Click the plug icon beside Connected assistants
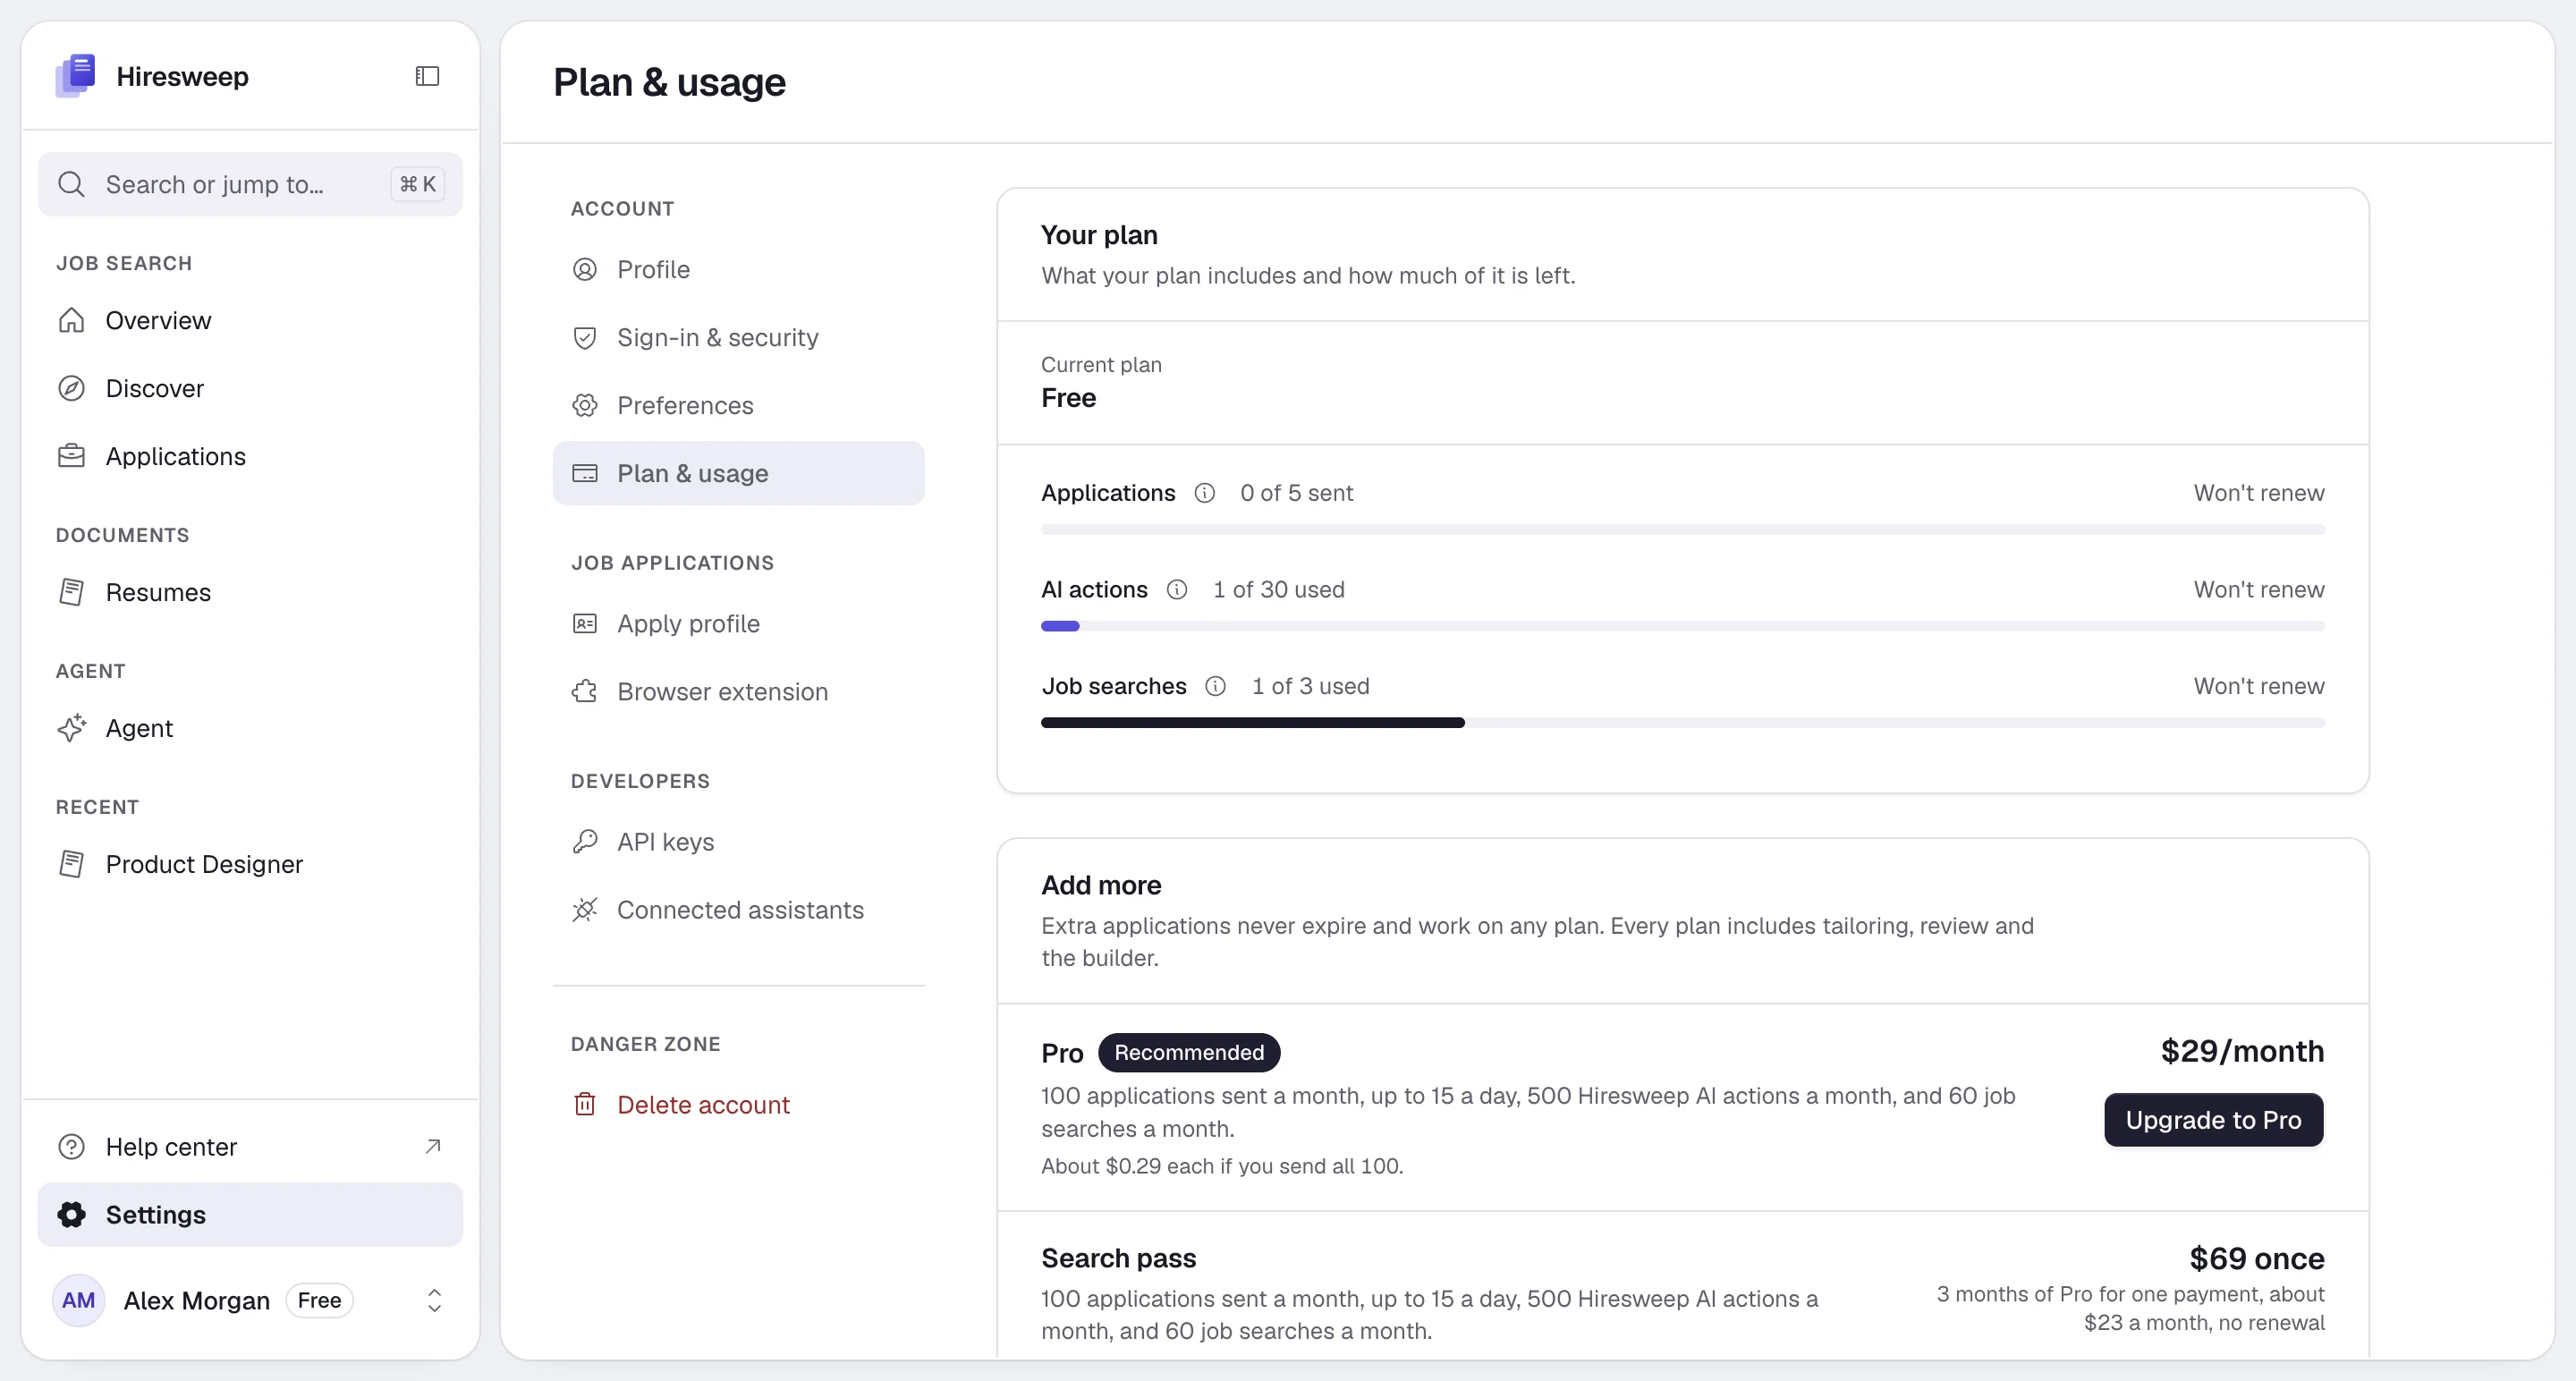The height and width of the screenshot is (1381, 2576). pos(585,910)
